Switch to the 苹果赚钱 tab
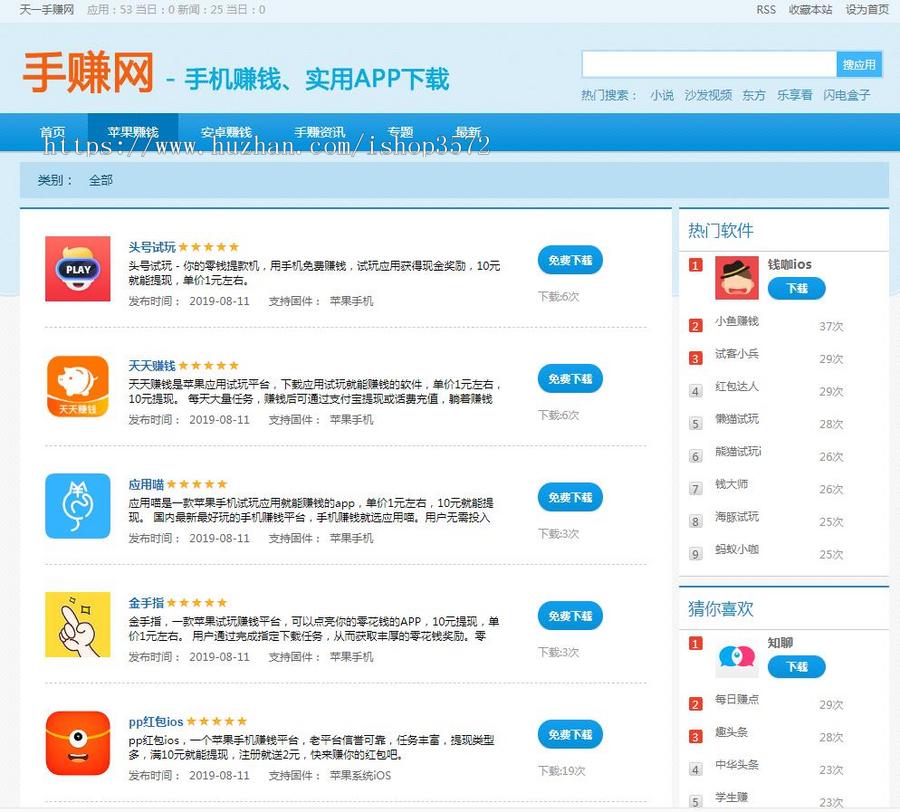This screenshot has width=900, height=812. (x=133, y=130)
